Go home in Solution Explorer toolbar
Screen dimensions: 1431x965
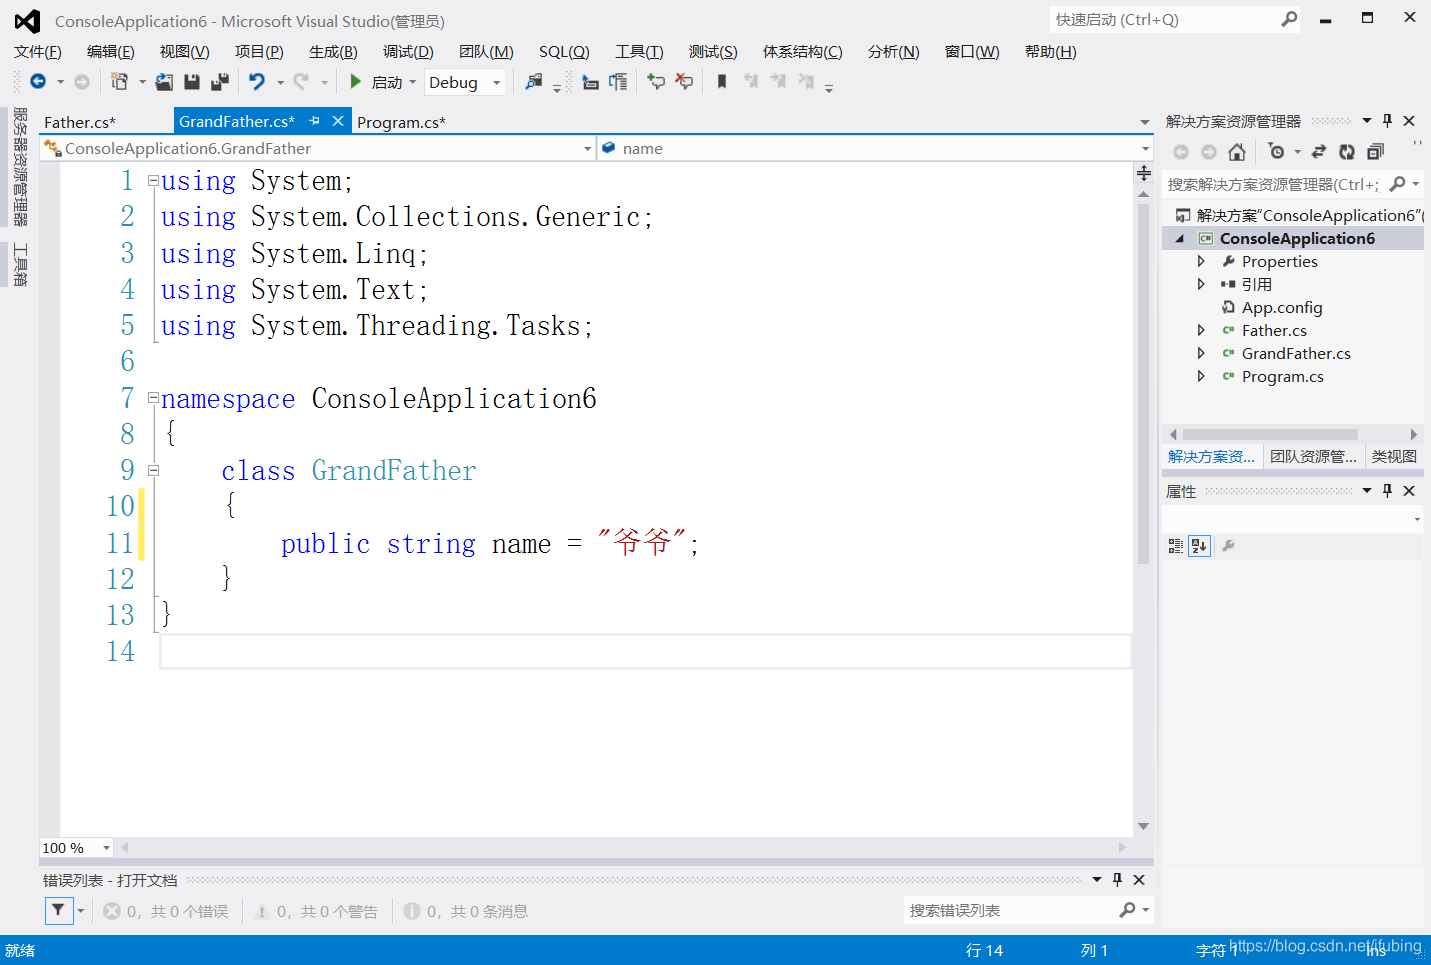1237,152
